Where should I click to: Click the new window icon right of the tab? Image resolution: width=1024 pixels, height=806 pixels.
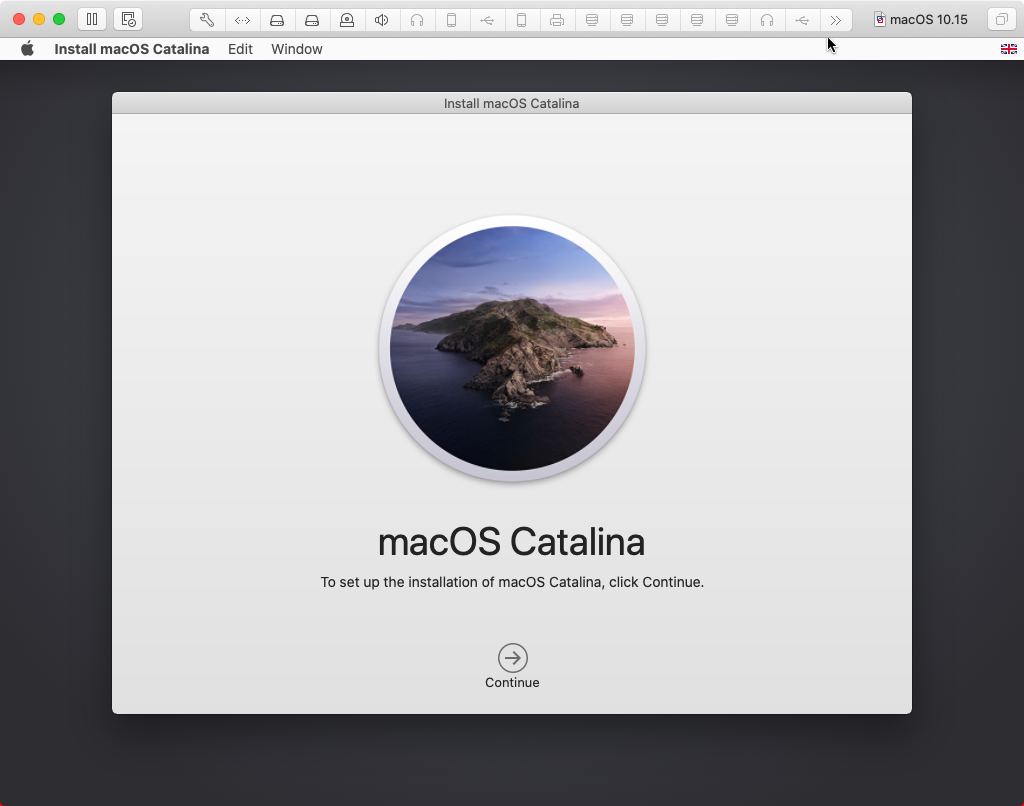[x=1001, y=19]
